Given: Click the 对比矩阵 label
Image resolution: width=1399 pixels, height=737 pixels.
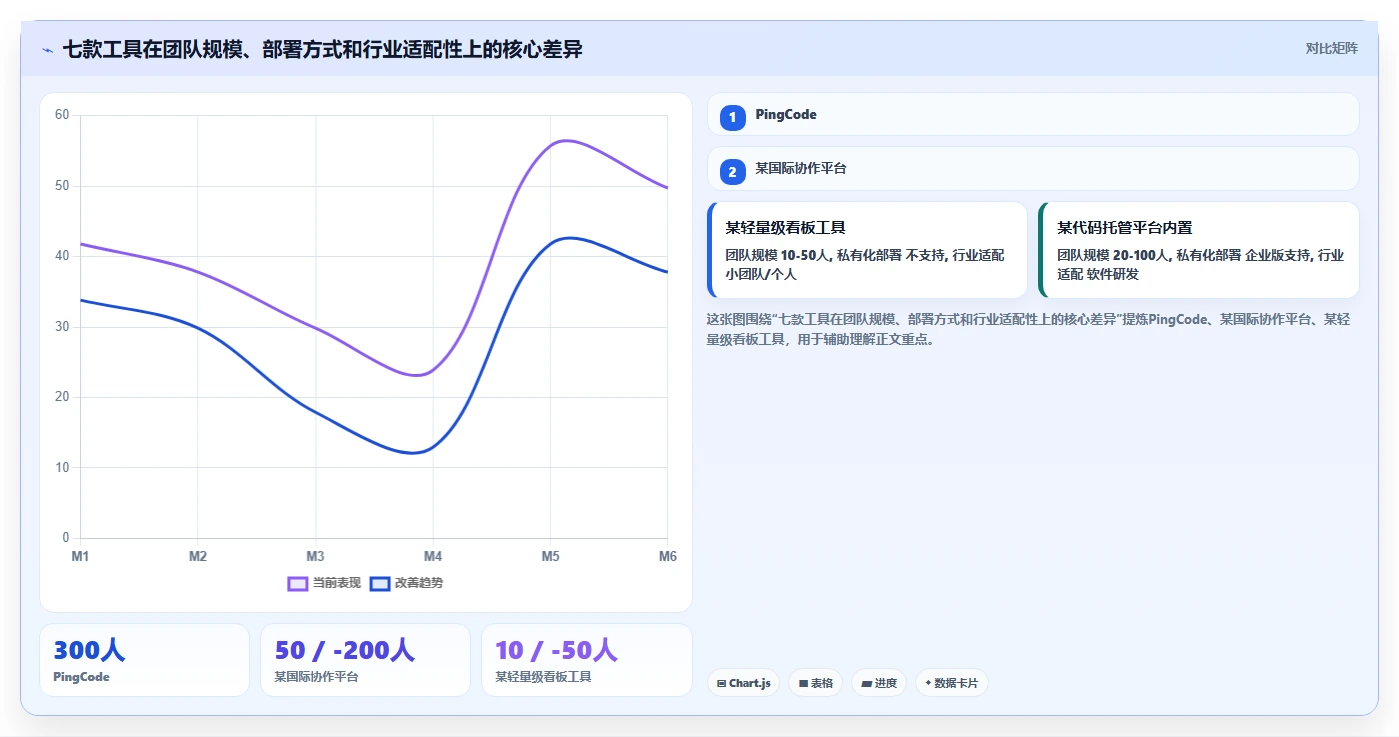Looking at the screenshot, I should [1331, 48].
